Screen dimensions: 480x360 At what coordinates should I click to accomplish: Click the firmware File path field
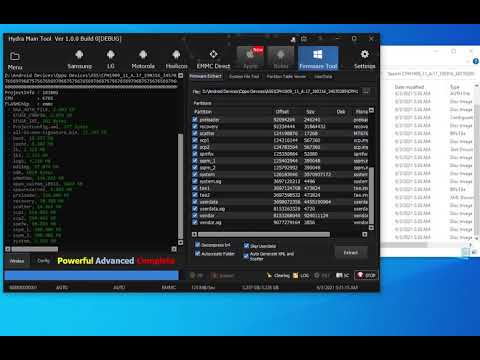[x=280, y=91]
